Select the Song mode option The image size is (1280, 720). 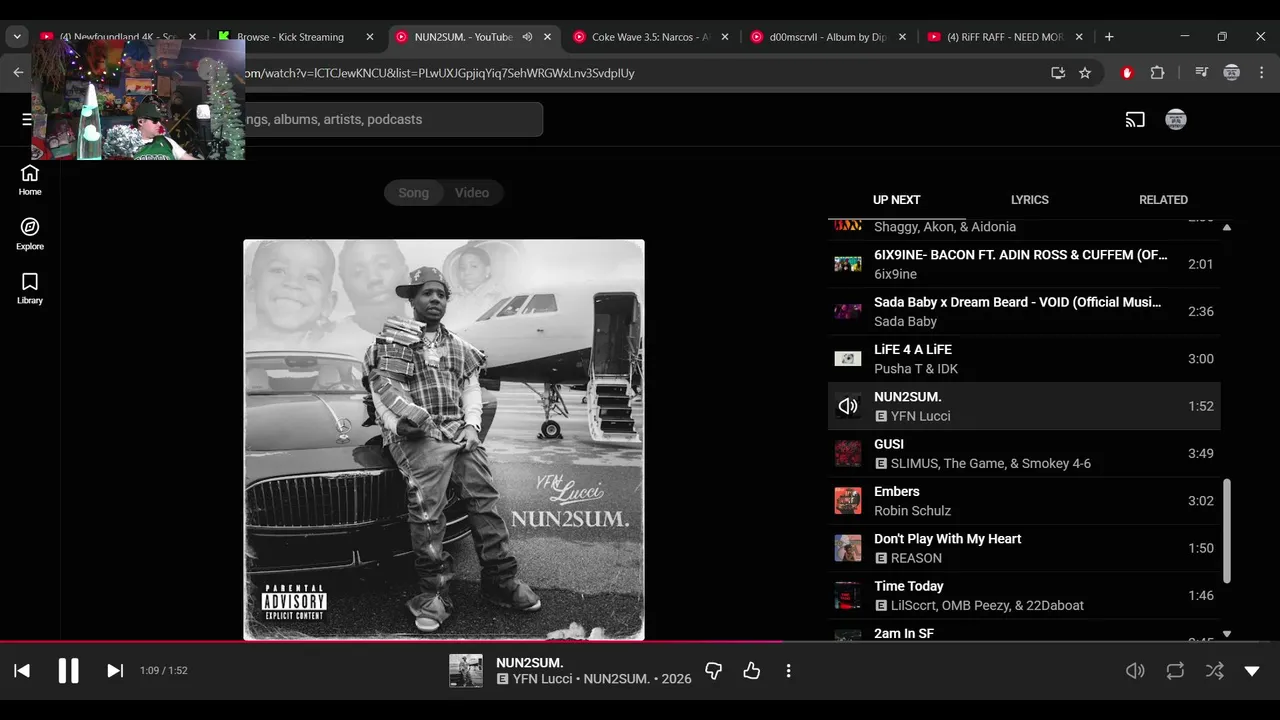[x=413, y=193]
